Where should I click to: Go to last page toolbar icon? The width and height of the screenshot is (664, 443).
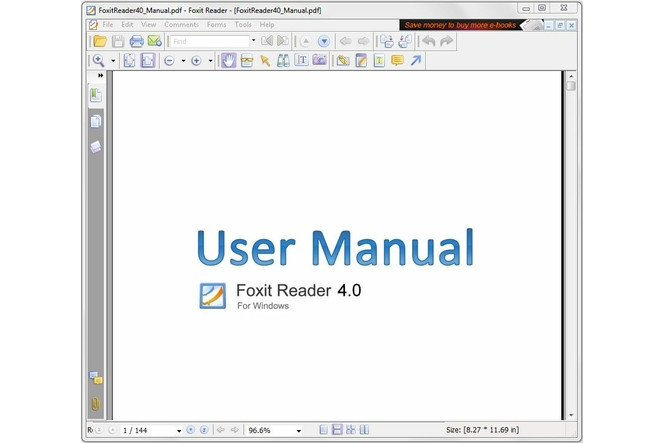282,41
